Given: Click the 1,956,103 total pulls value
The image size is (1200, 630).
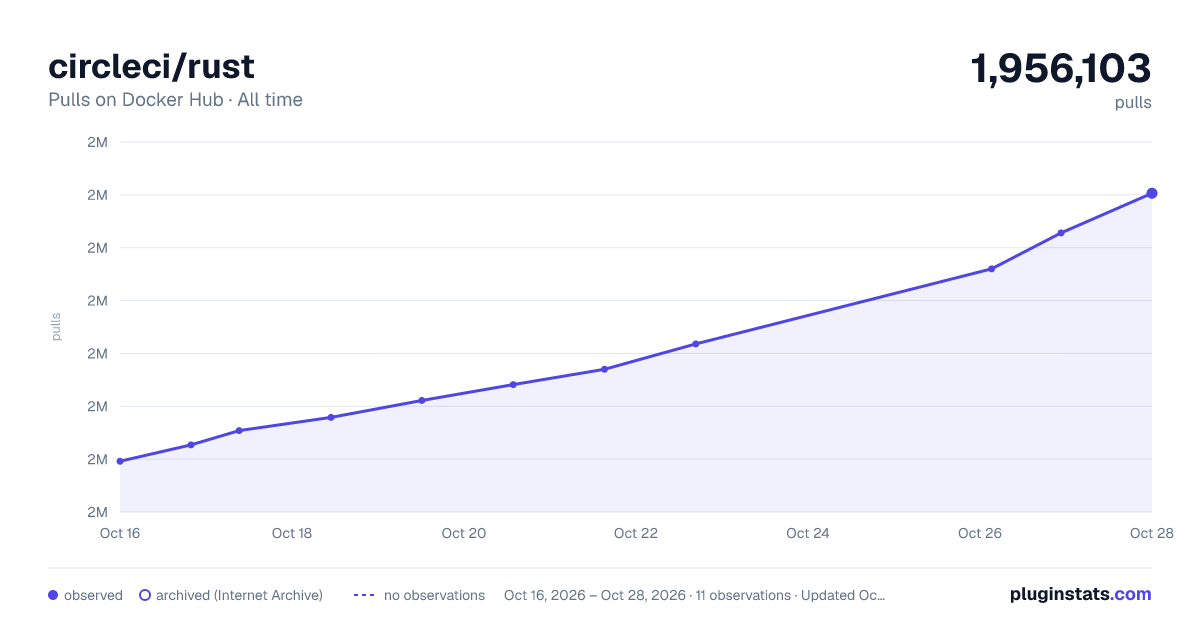Looking at the screenshot, I should click(1061, 69).
